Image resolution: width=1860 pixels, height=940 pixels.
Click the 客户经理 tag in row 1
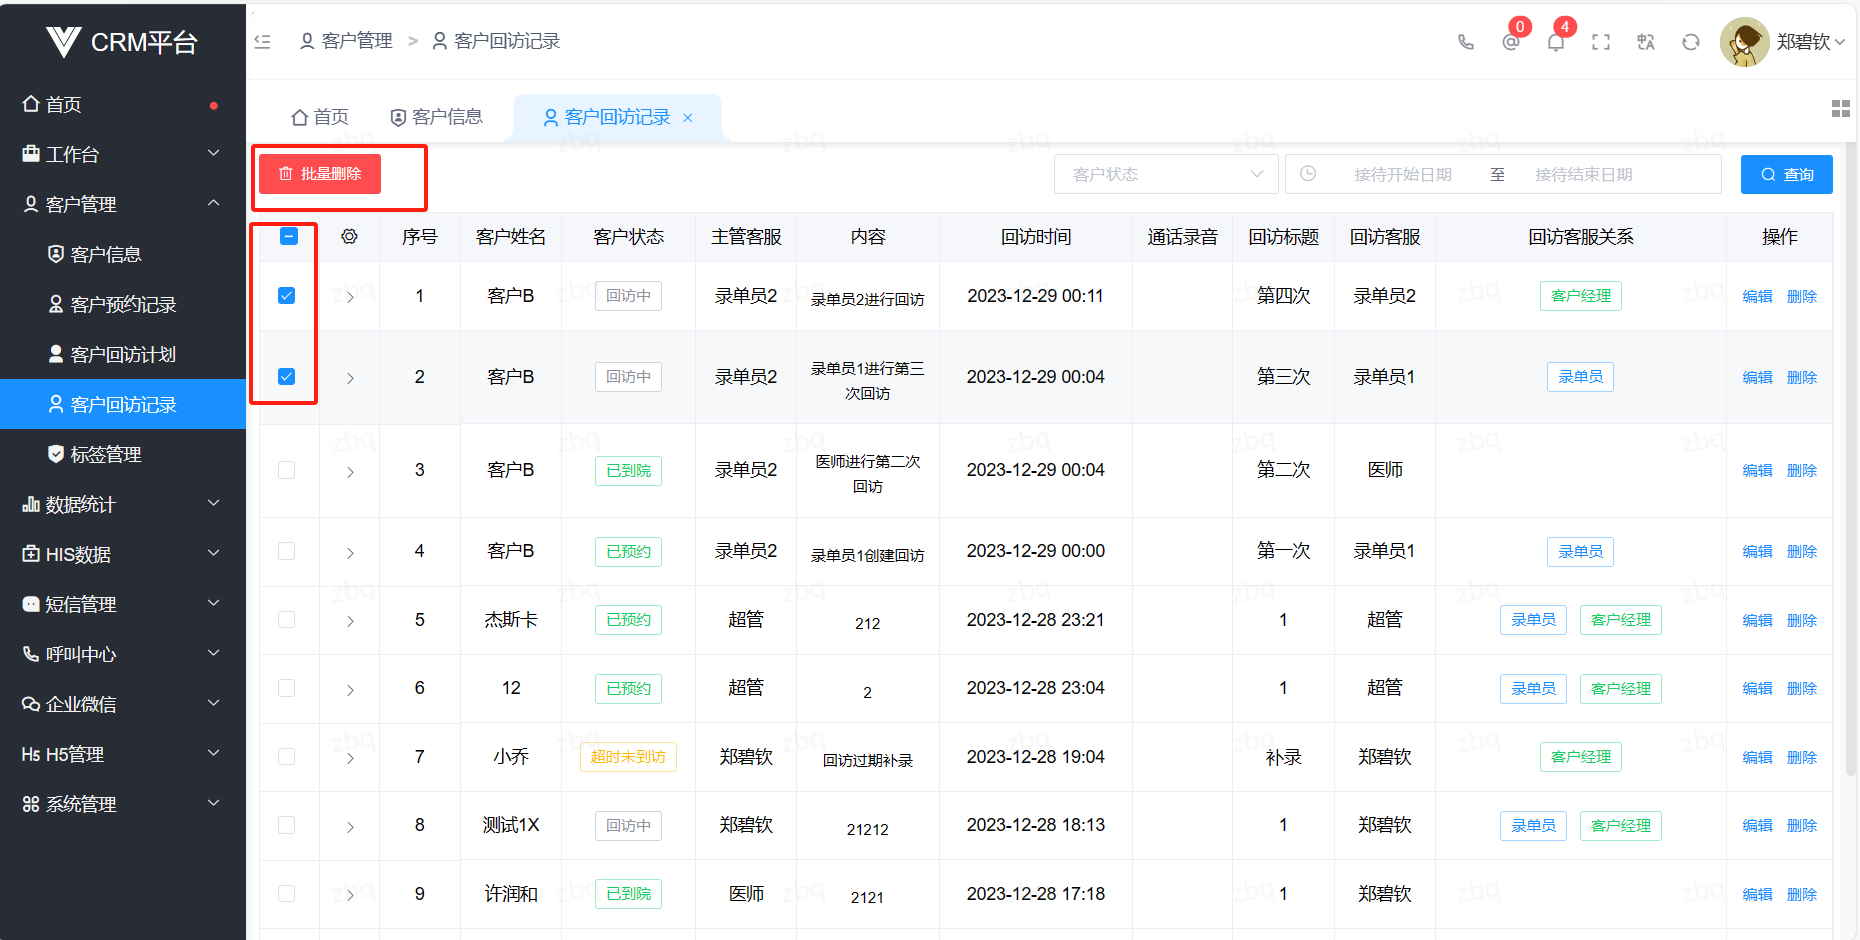(1581, 296)
